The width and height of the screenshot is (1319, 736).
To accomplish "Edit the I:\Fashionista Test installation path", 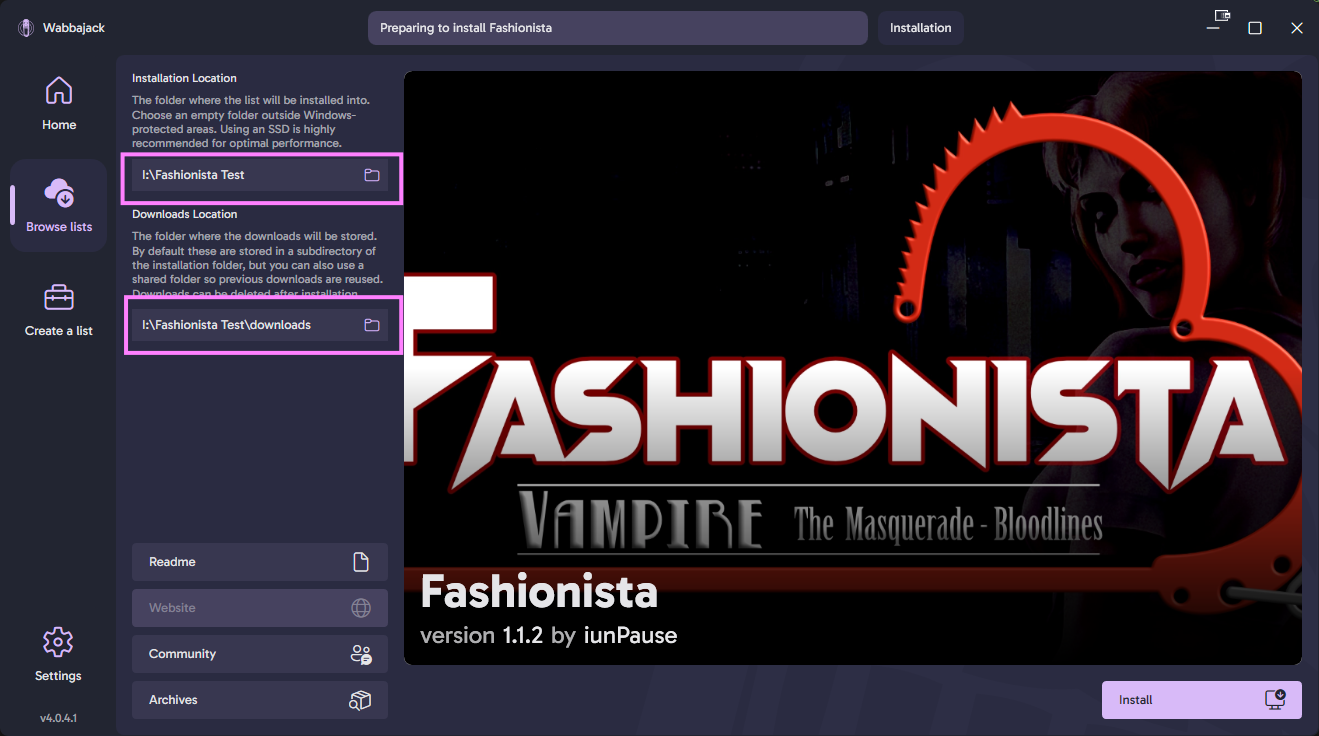I will tap(245, 175).
